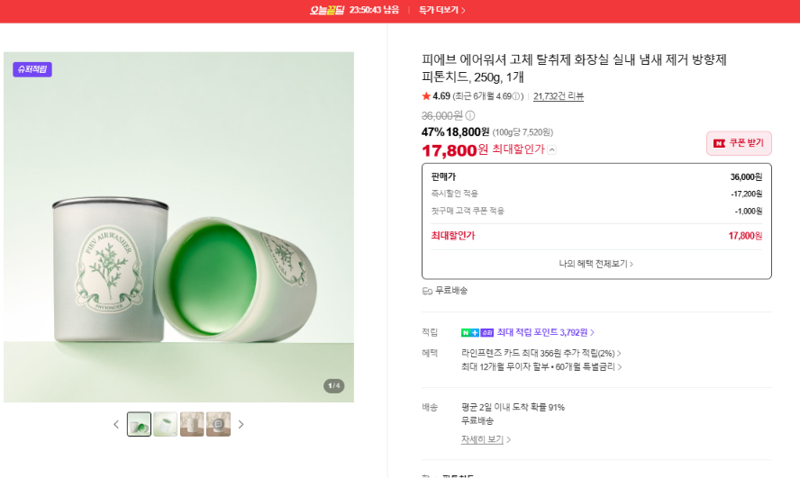This screenshot has width=800, height=478.
Task: Go to the next product thumbnail with the right arrow
Action: (x=241, y=424)
